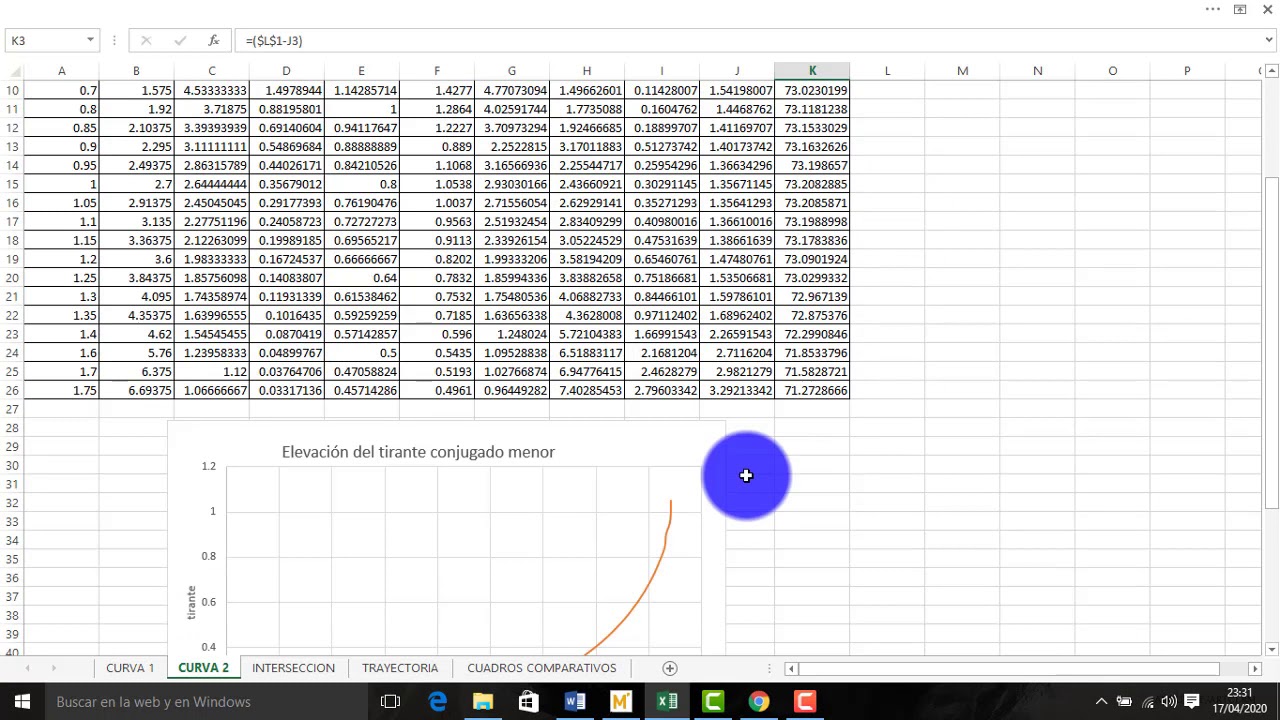Add a new sheet with plus button
The image size is (1280, 720).
670,668
